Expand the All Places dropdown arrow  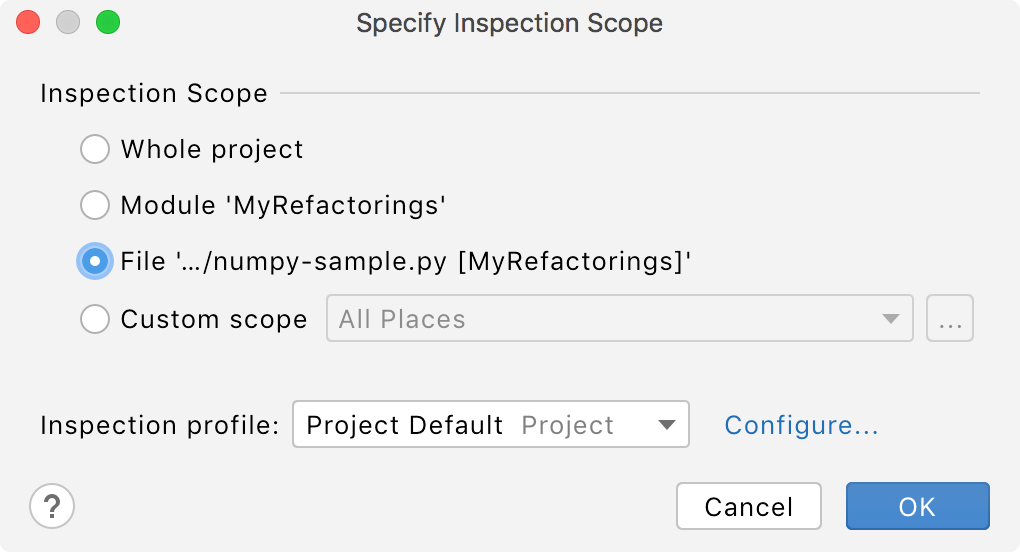[x=890, y=319]
